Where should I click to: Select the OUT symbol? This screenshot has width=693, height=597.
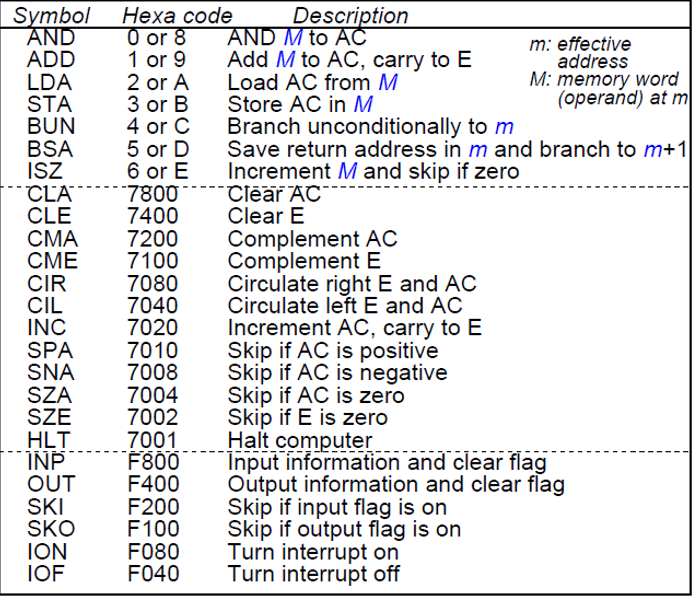pos(51,484)
